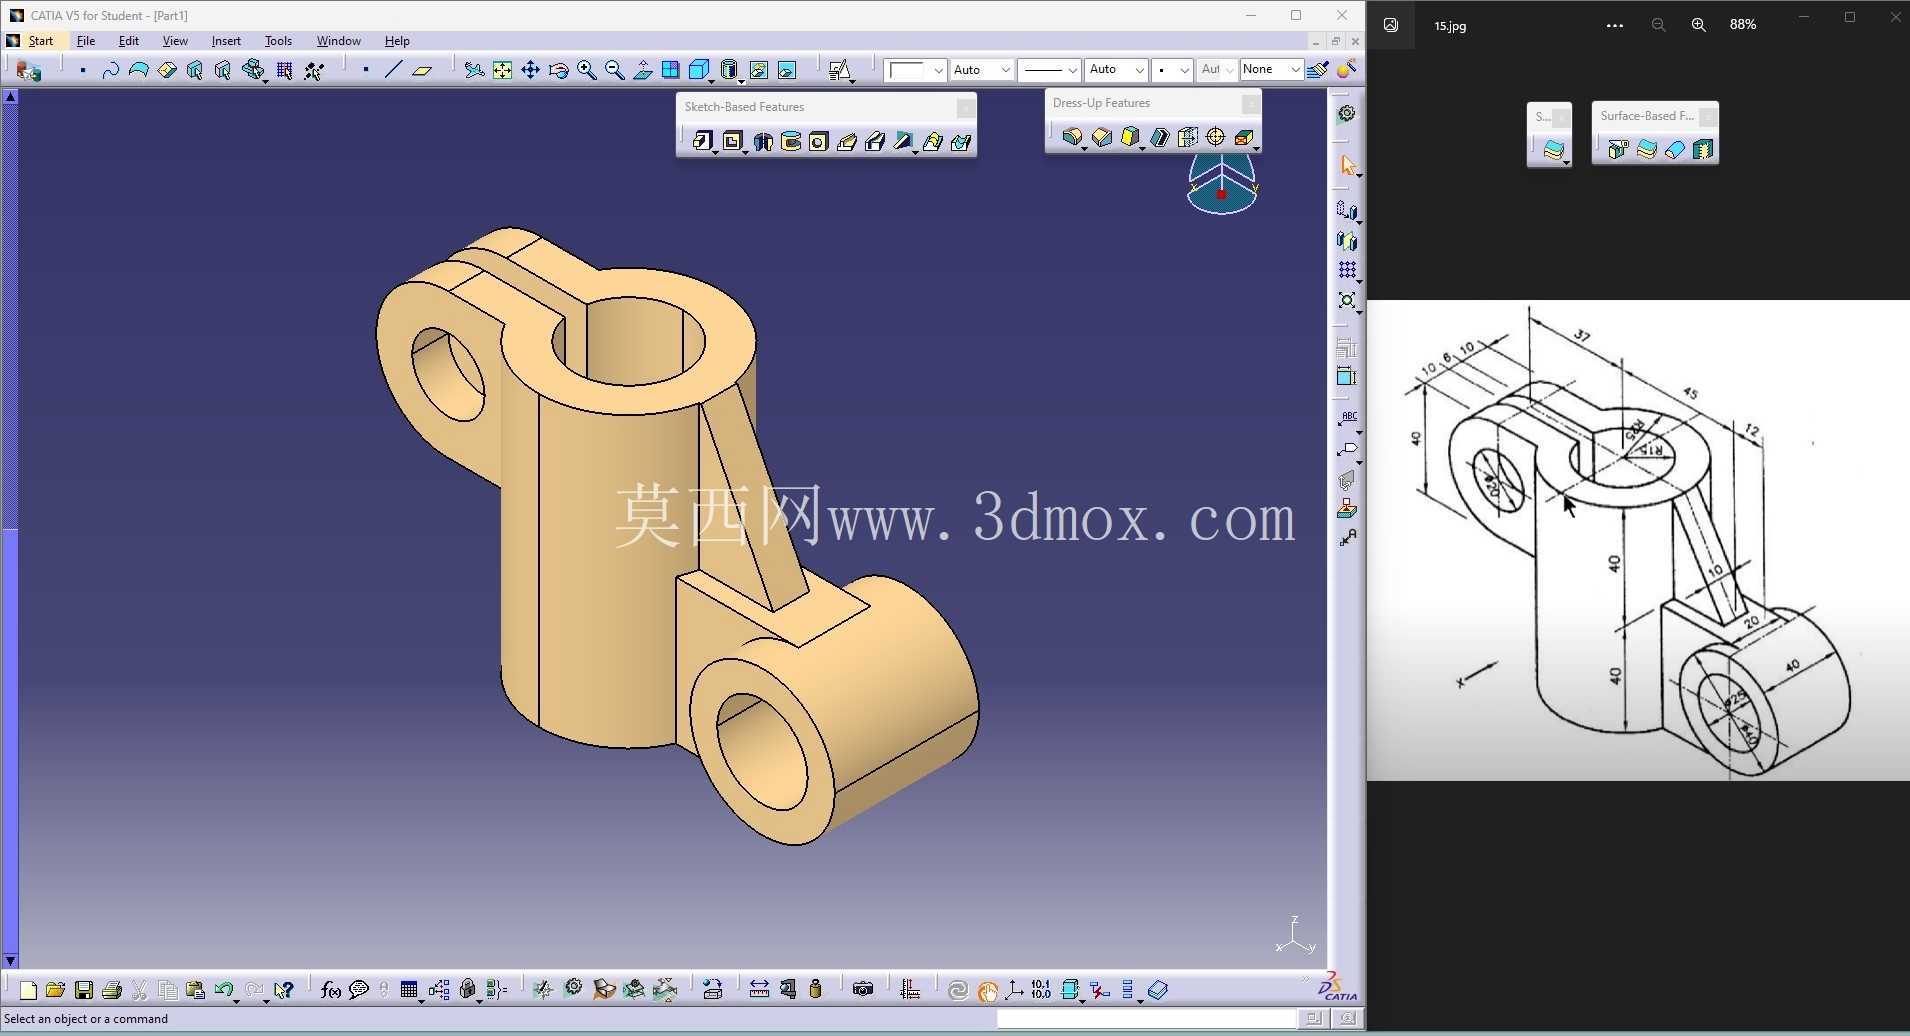Screen dimensions: 1910x1036
Task: Open the second Auto line thickness dropdown
Action: pos(1117,69)
